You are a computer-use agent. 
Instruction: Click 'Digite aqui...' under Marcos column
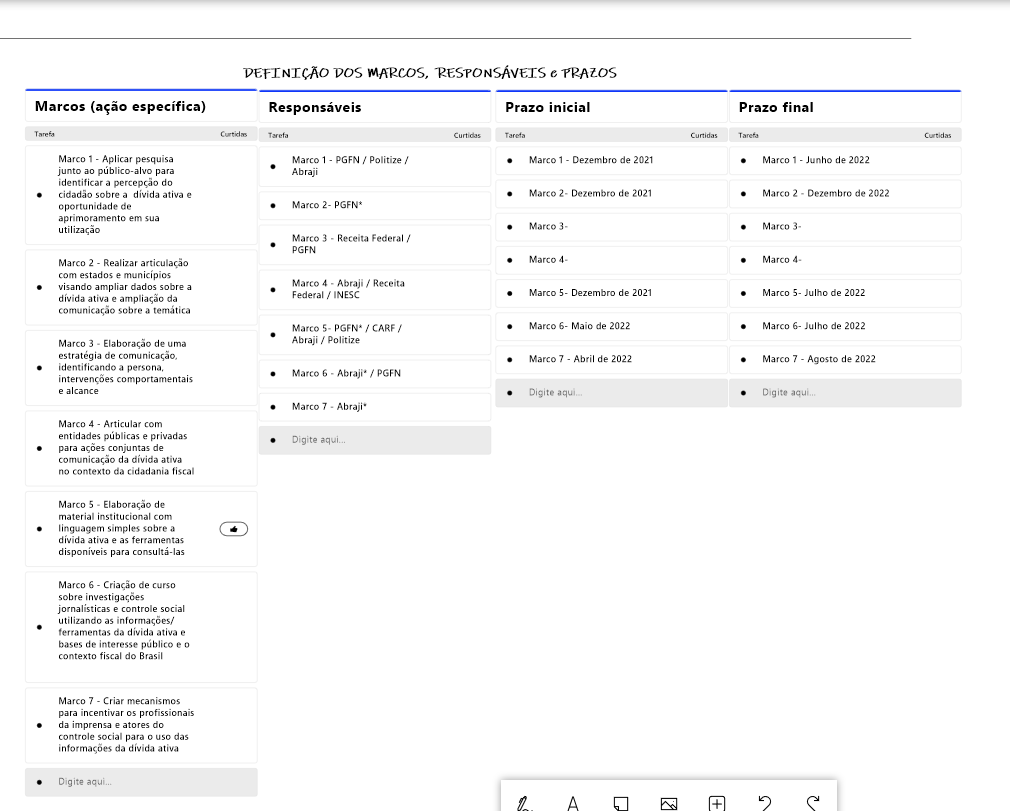click(85, 782)
